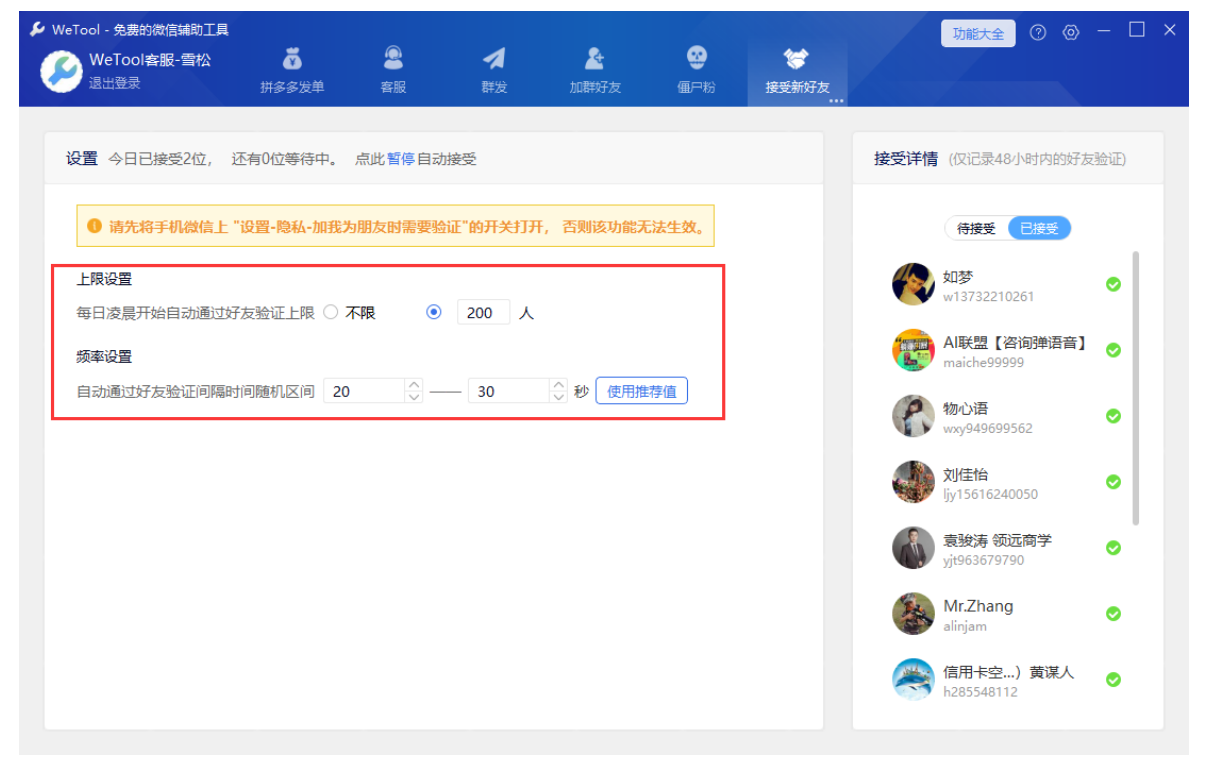
Task: Click the account name WeTool客服-雪松
Action: [x=150, y=60]
